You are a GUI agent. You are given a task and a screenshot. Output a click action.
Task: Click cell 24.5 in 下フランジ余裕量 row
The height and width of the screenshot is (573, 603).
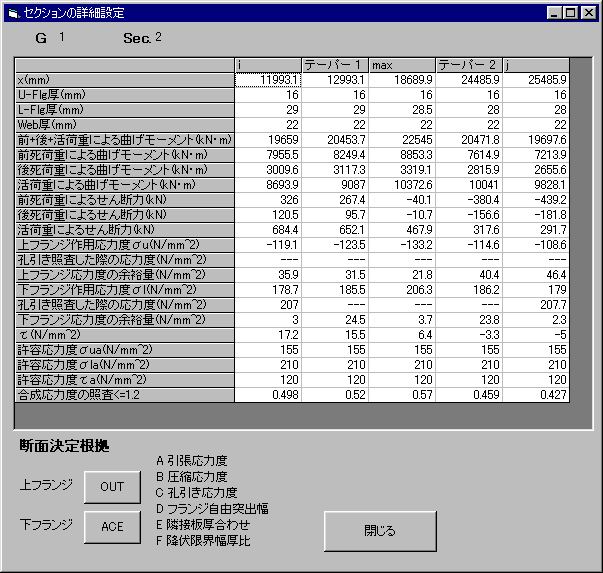tap(335, 320)
